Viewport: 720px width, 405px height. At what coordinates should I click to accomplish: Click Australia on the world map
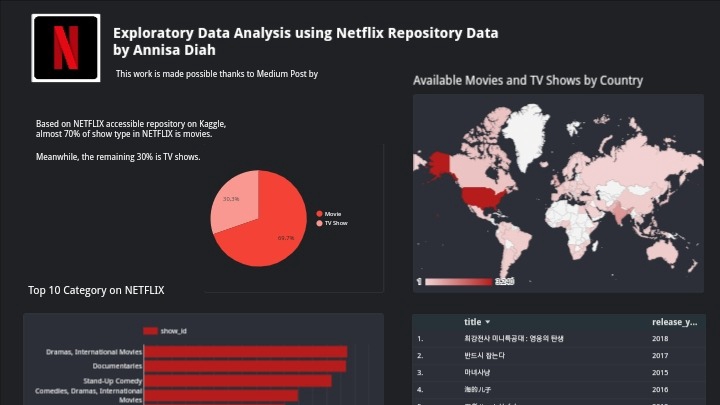(x=664, y=252)
